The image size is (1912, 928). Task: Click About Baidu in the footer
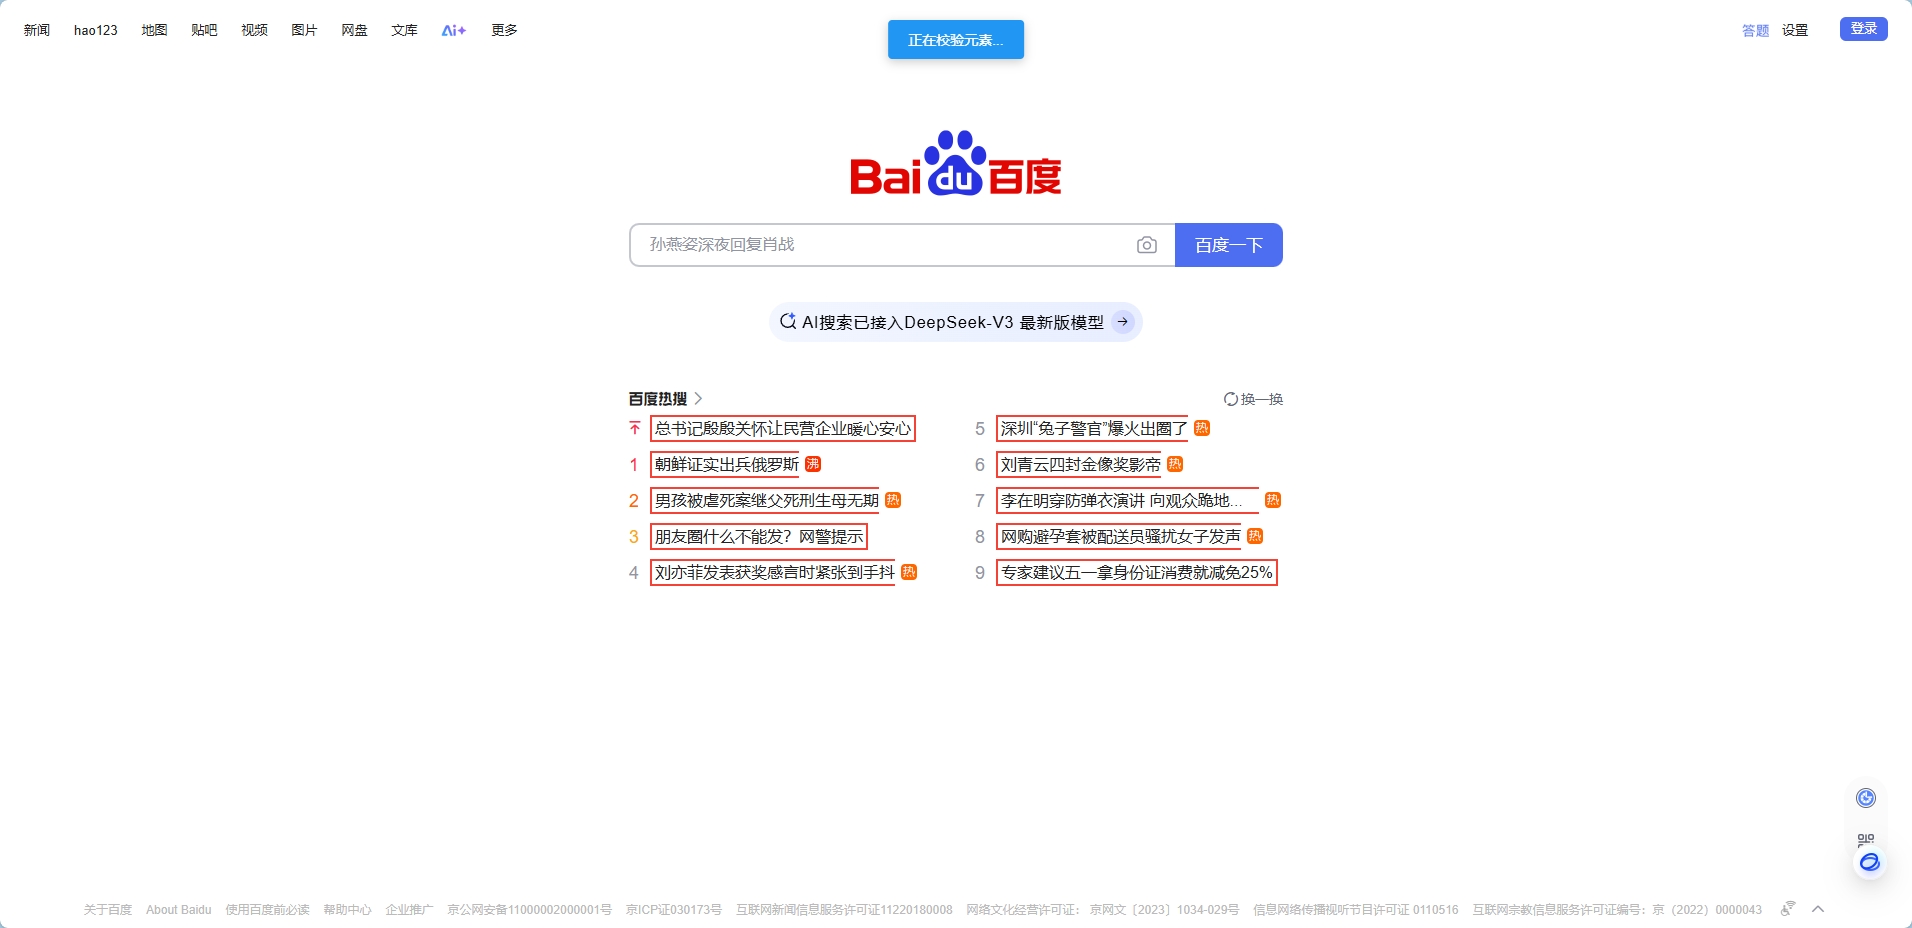[x=179, y=910]
